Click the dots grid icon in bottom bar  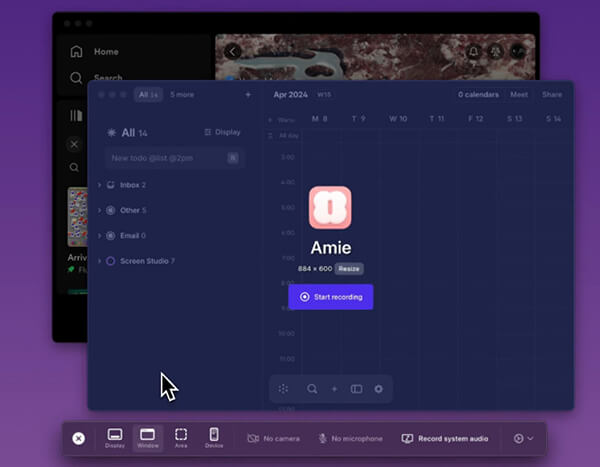(x=283, y=389)
